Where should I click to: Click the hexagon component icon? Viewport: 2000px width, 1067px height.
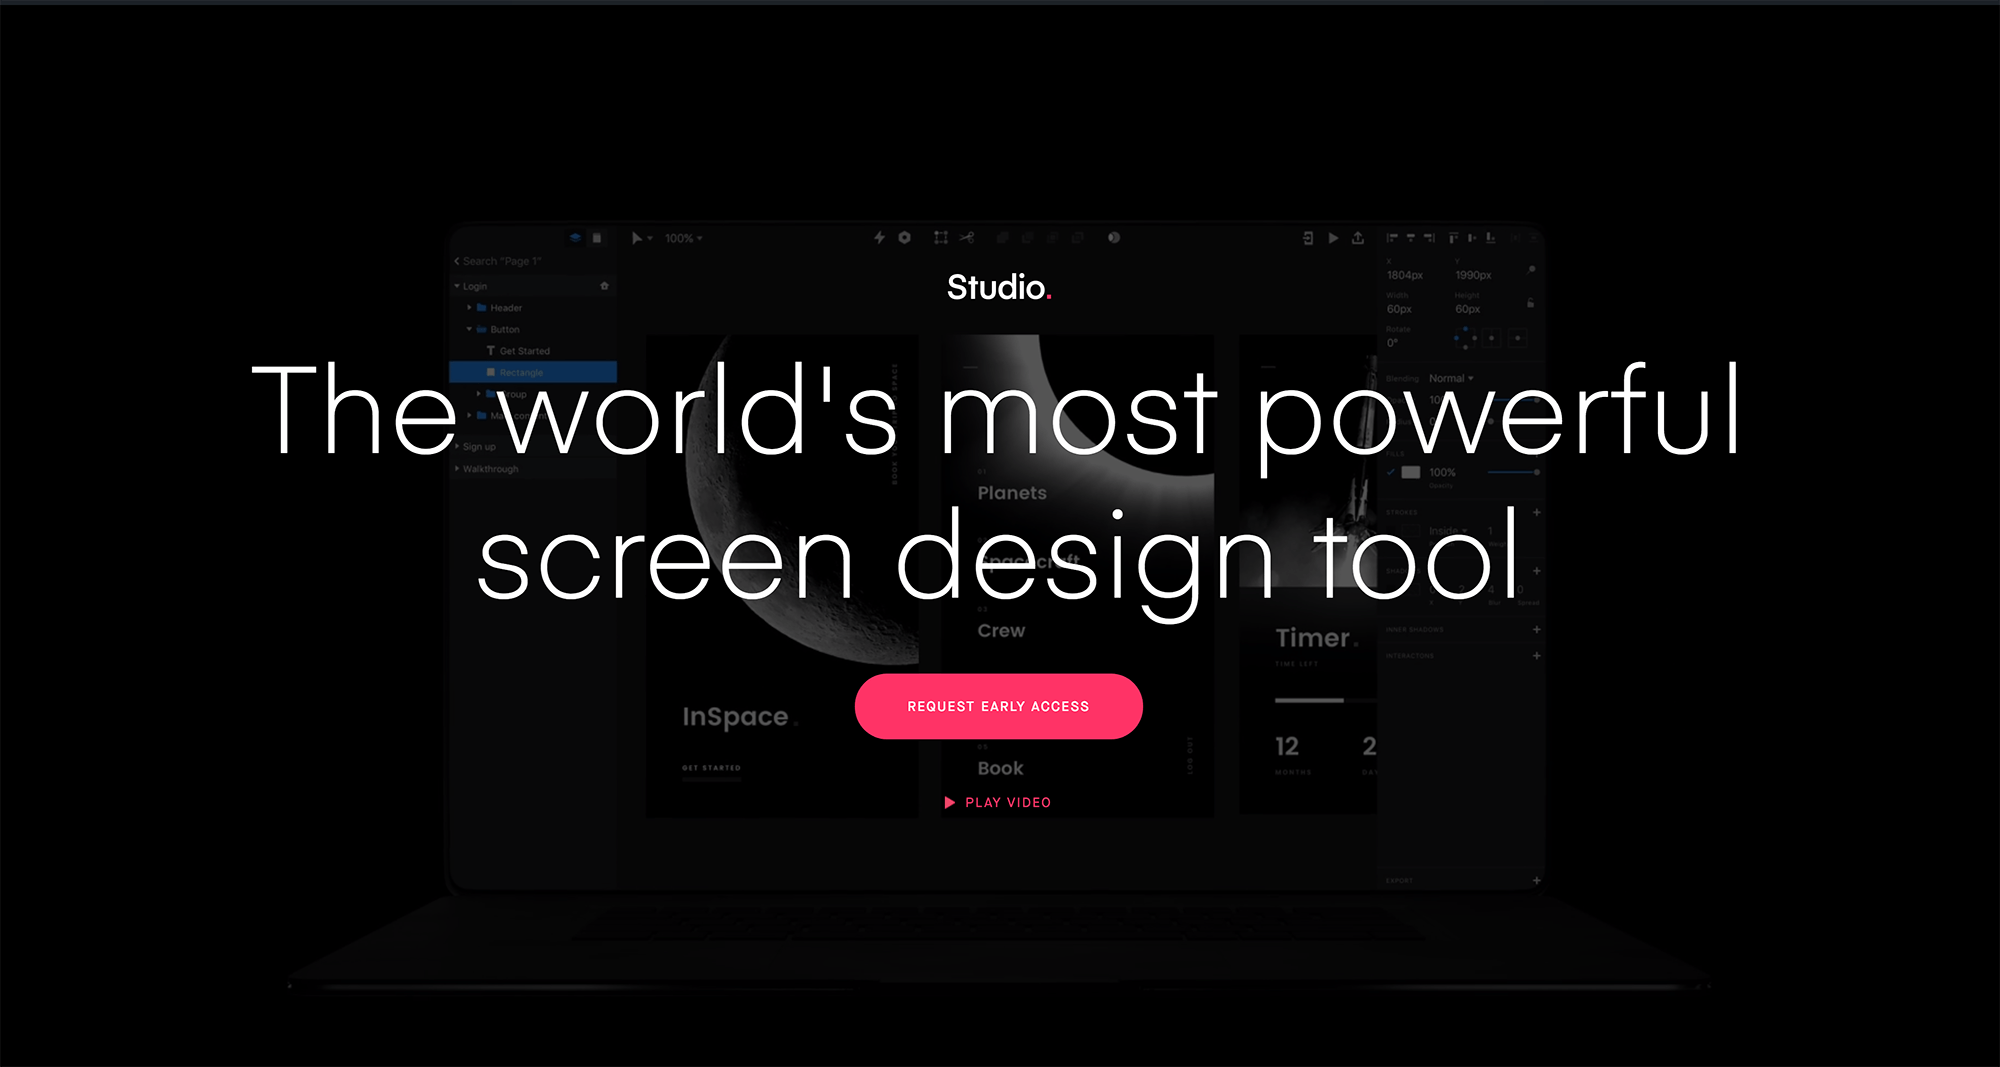[904, 238]
